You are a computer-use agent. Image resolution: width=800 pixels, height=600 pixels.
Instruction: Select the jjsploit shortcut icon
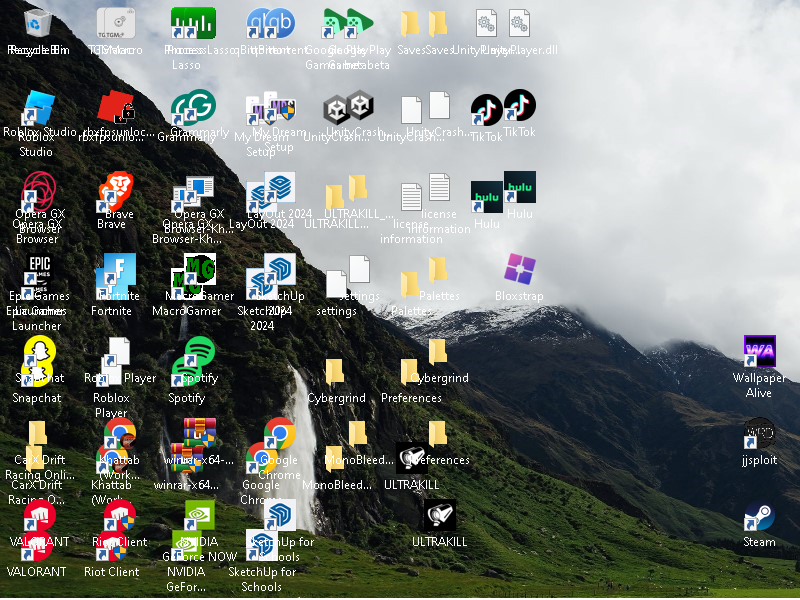click(759, 433)
